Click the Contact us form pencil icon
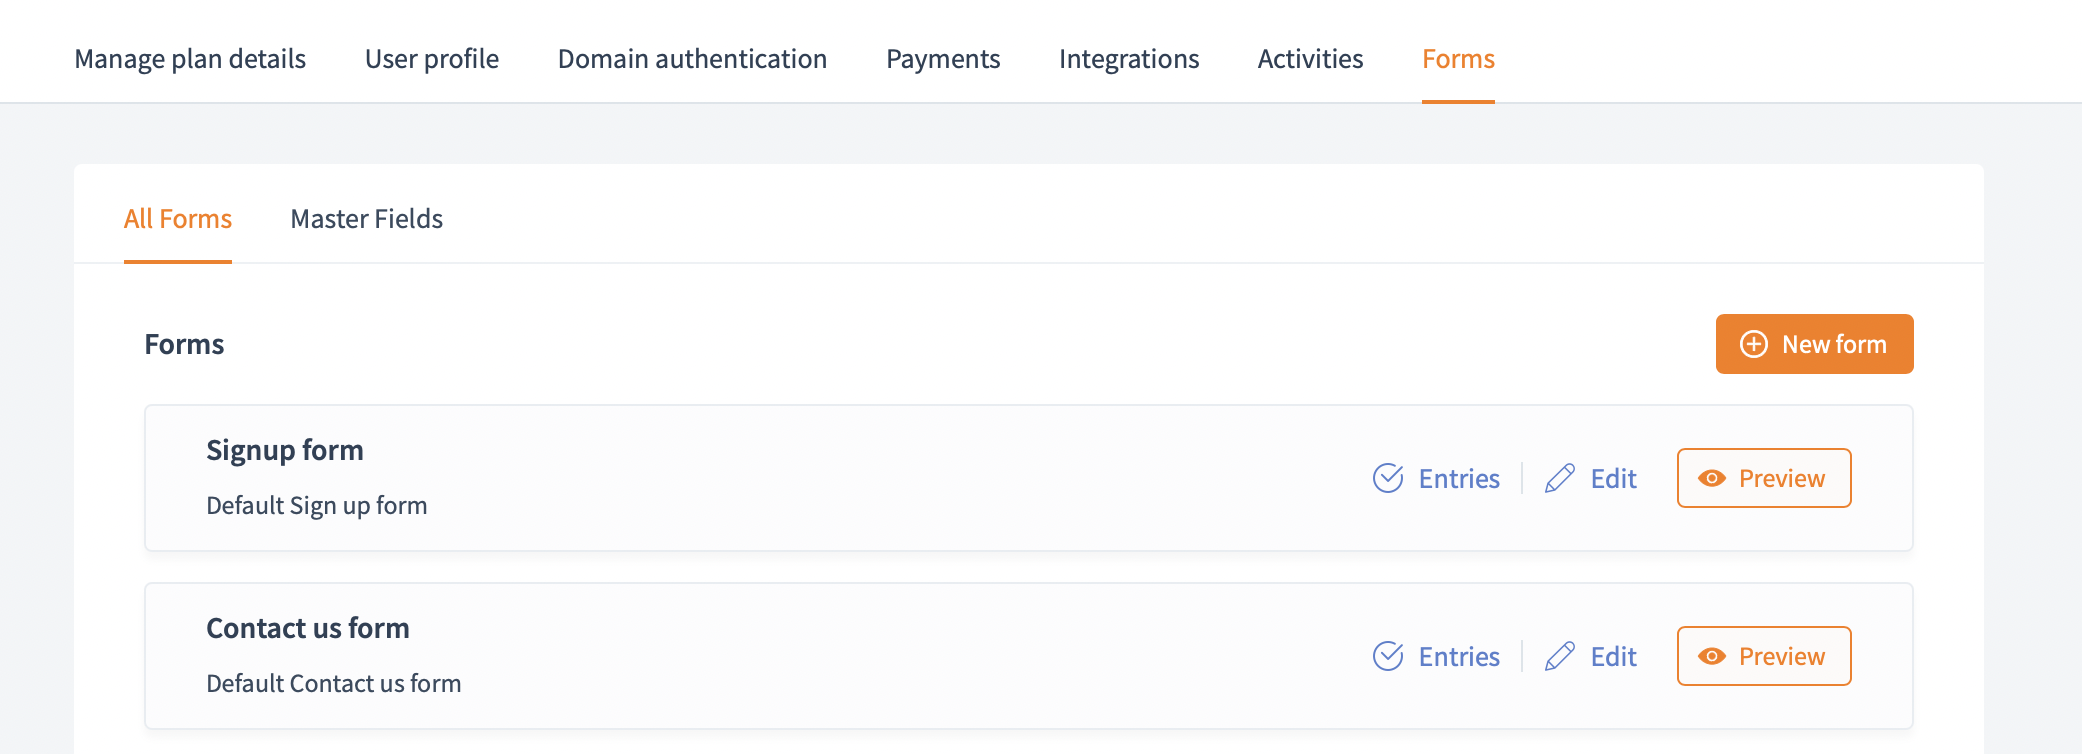Image resolution: width=2082 pixels, height=754 pixels. click(x=1560, y=656)
